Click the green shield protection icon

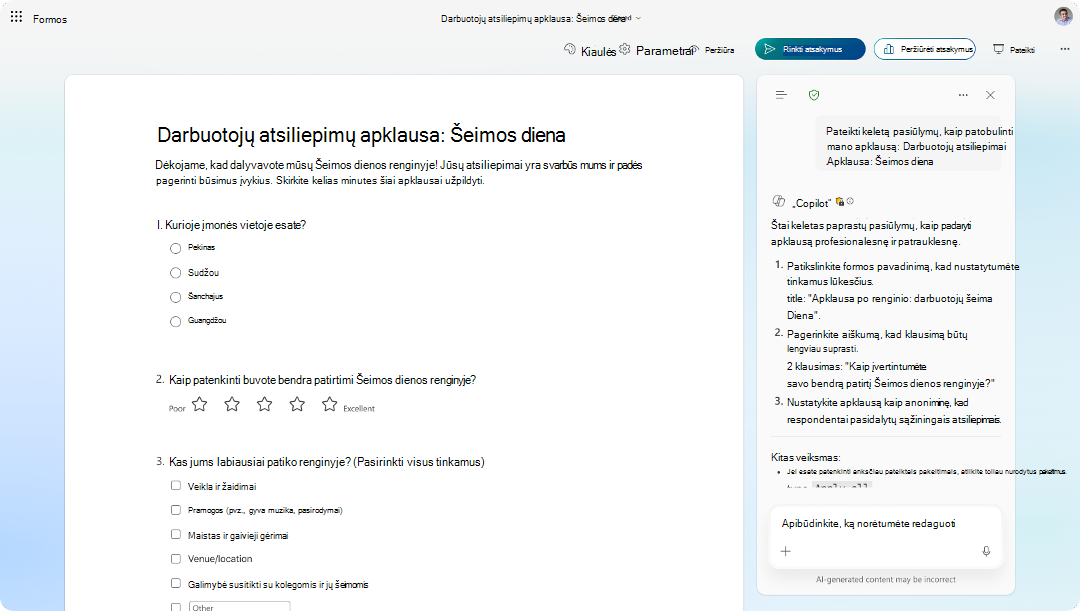[x=814, y=95]
